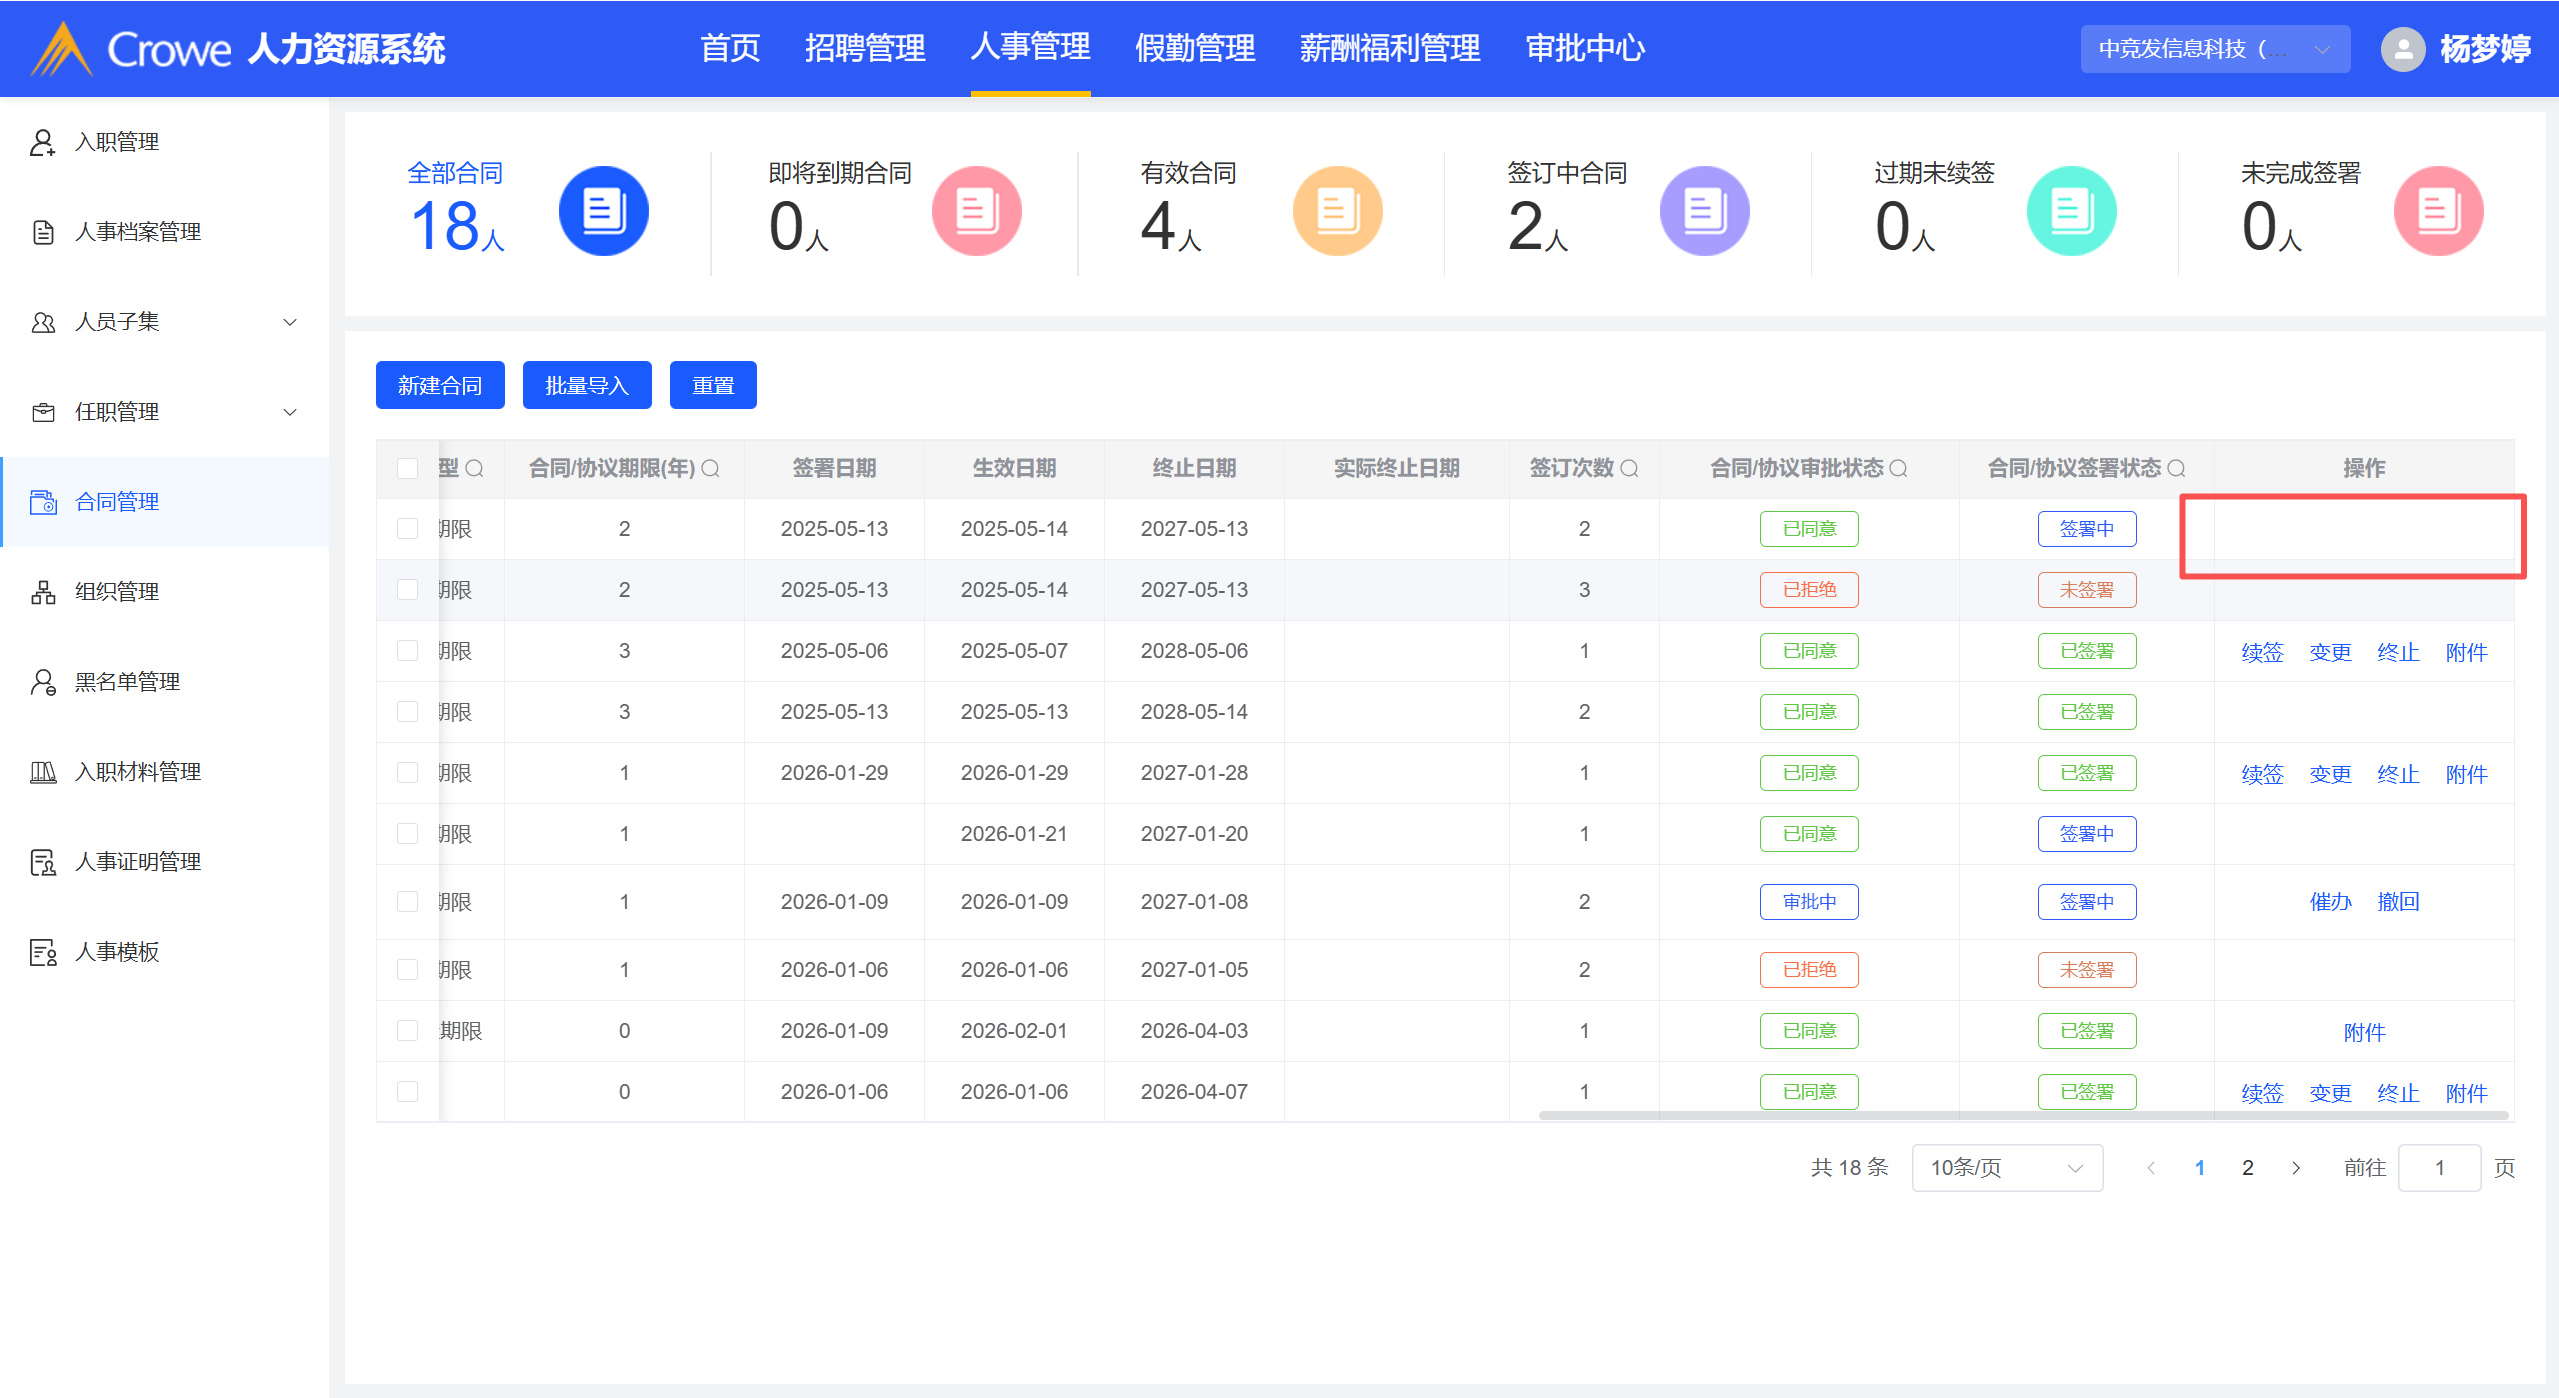Click search icon beside 签订次数 column header
2559x1398 pixels.
pyautogui.click(x=1629, y=468)
